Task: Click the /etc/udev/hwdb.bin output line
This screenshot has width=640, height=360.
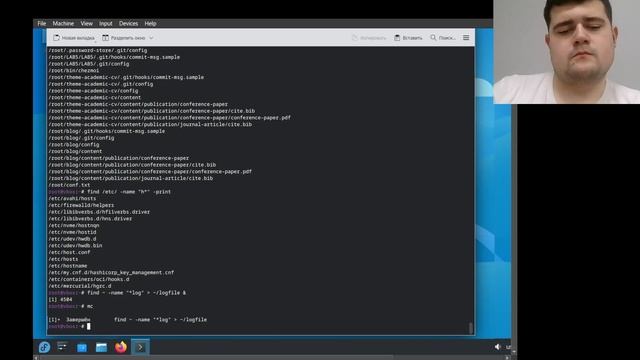Action: point(75,245)
